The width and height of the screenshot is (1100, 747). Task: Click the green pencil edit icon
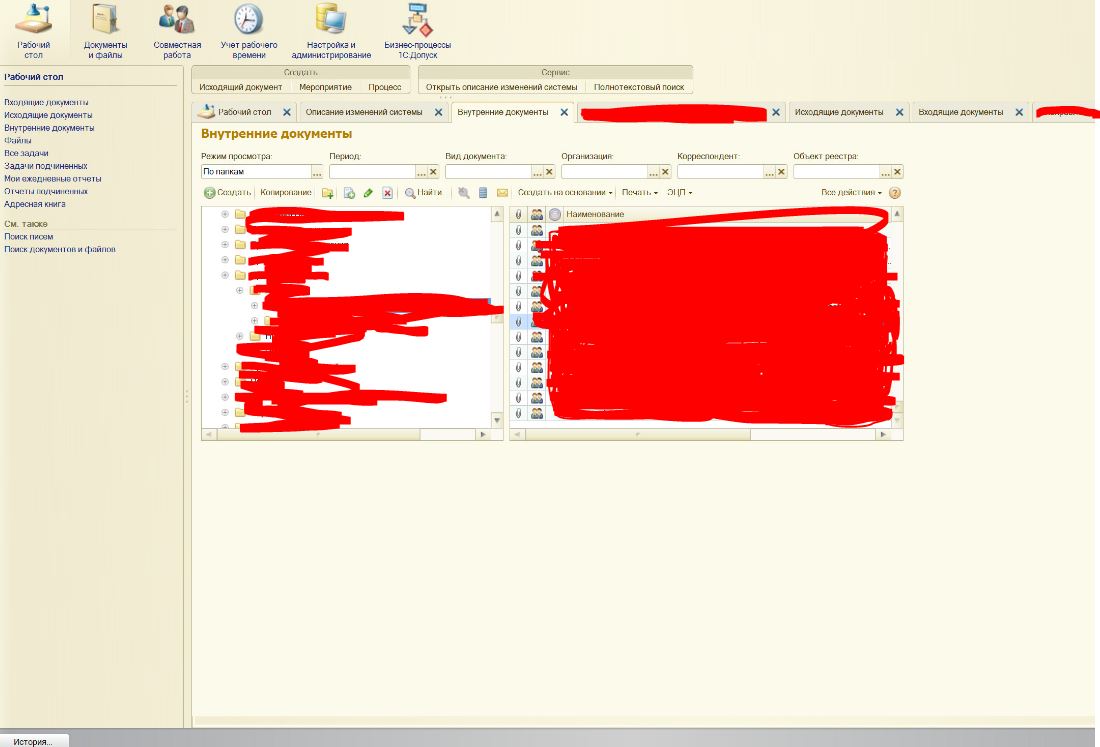click(368, 193)
